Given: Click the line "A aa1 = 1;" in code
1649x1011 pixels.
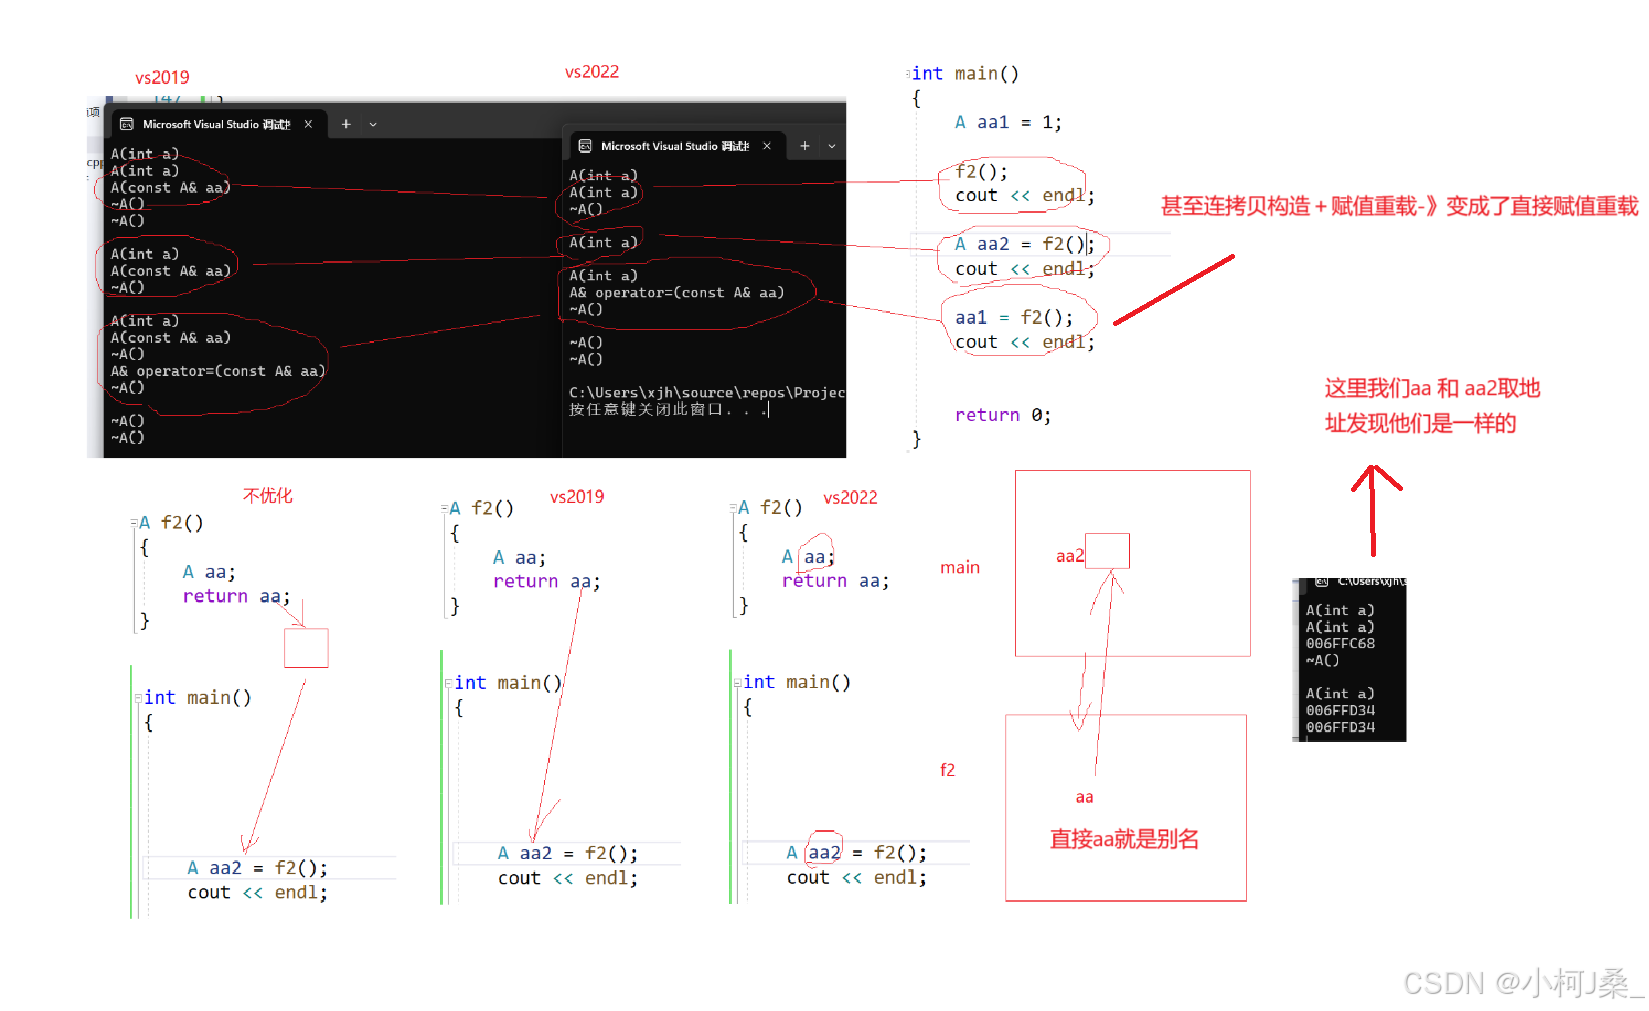Looking at the screenshot, I should point(1008,122).
